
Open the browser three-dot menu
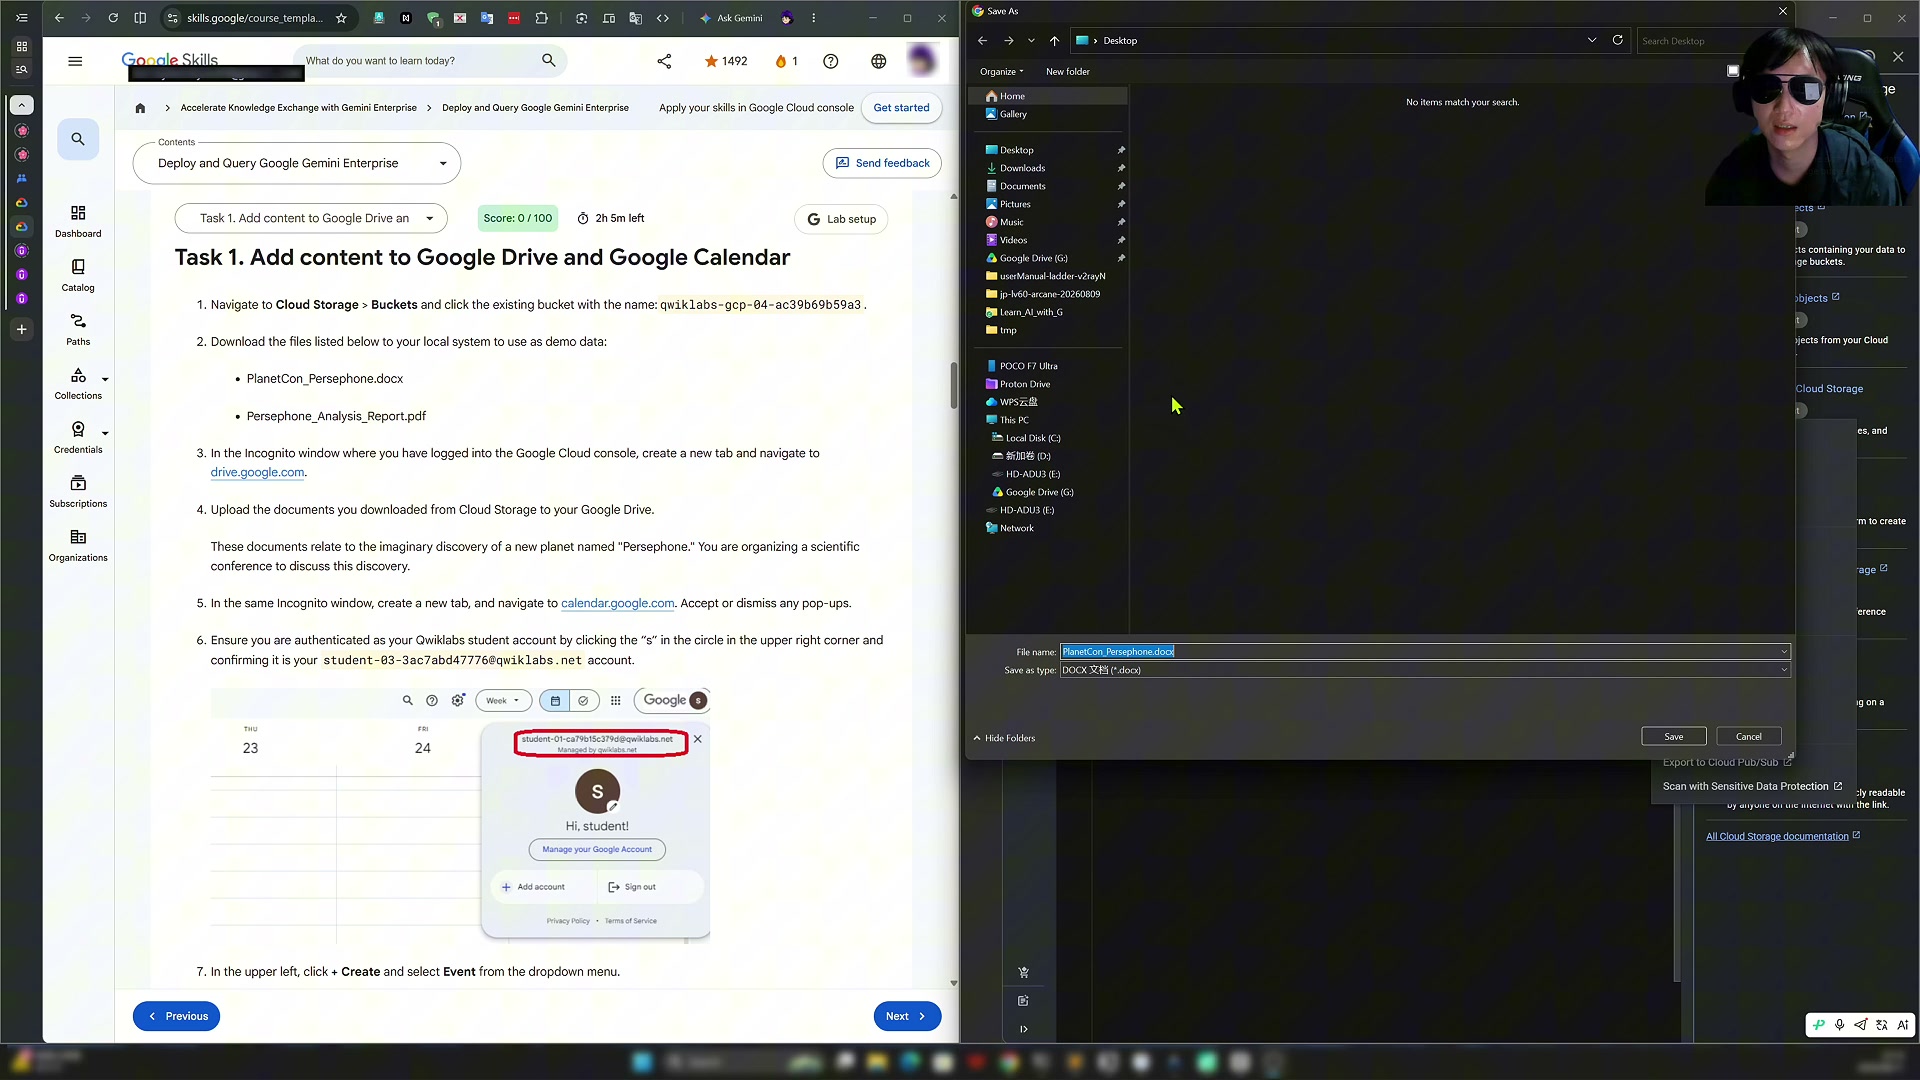pos(813,18)
